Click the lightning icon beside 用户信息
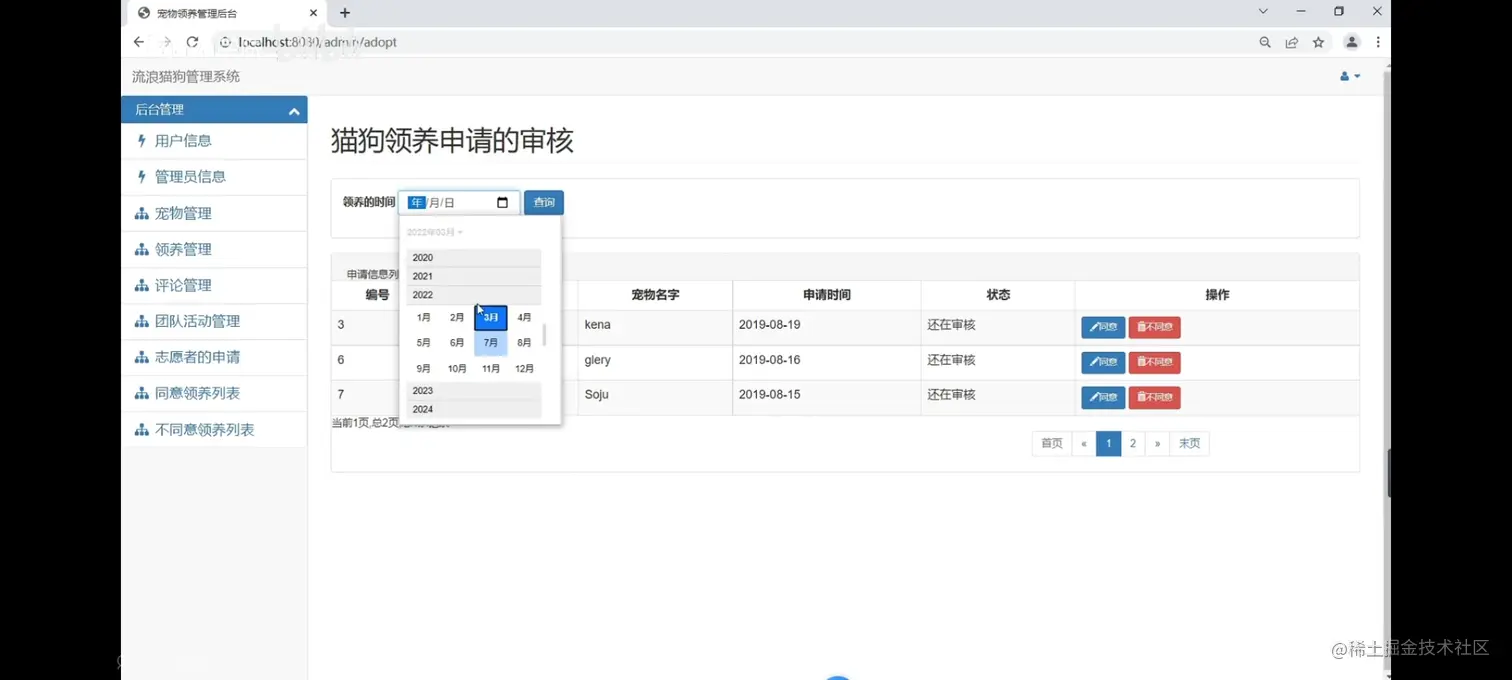This screenshot has width=1512, height=680. [142, 141]
